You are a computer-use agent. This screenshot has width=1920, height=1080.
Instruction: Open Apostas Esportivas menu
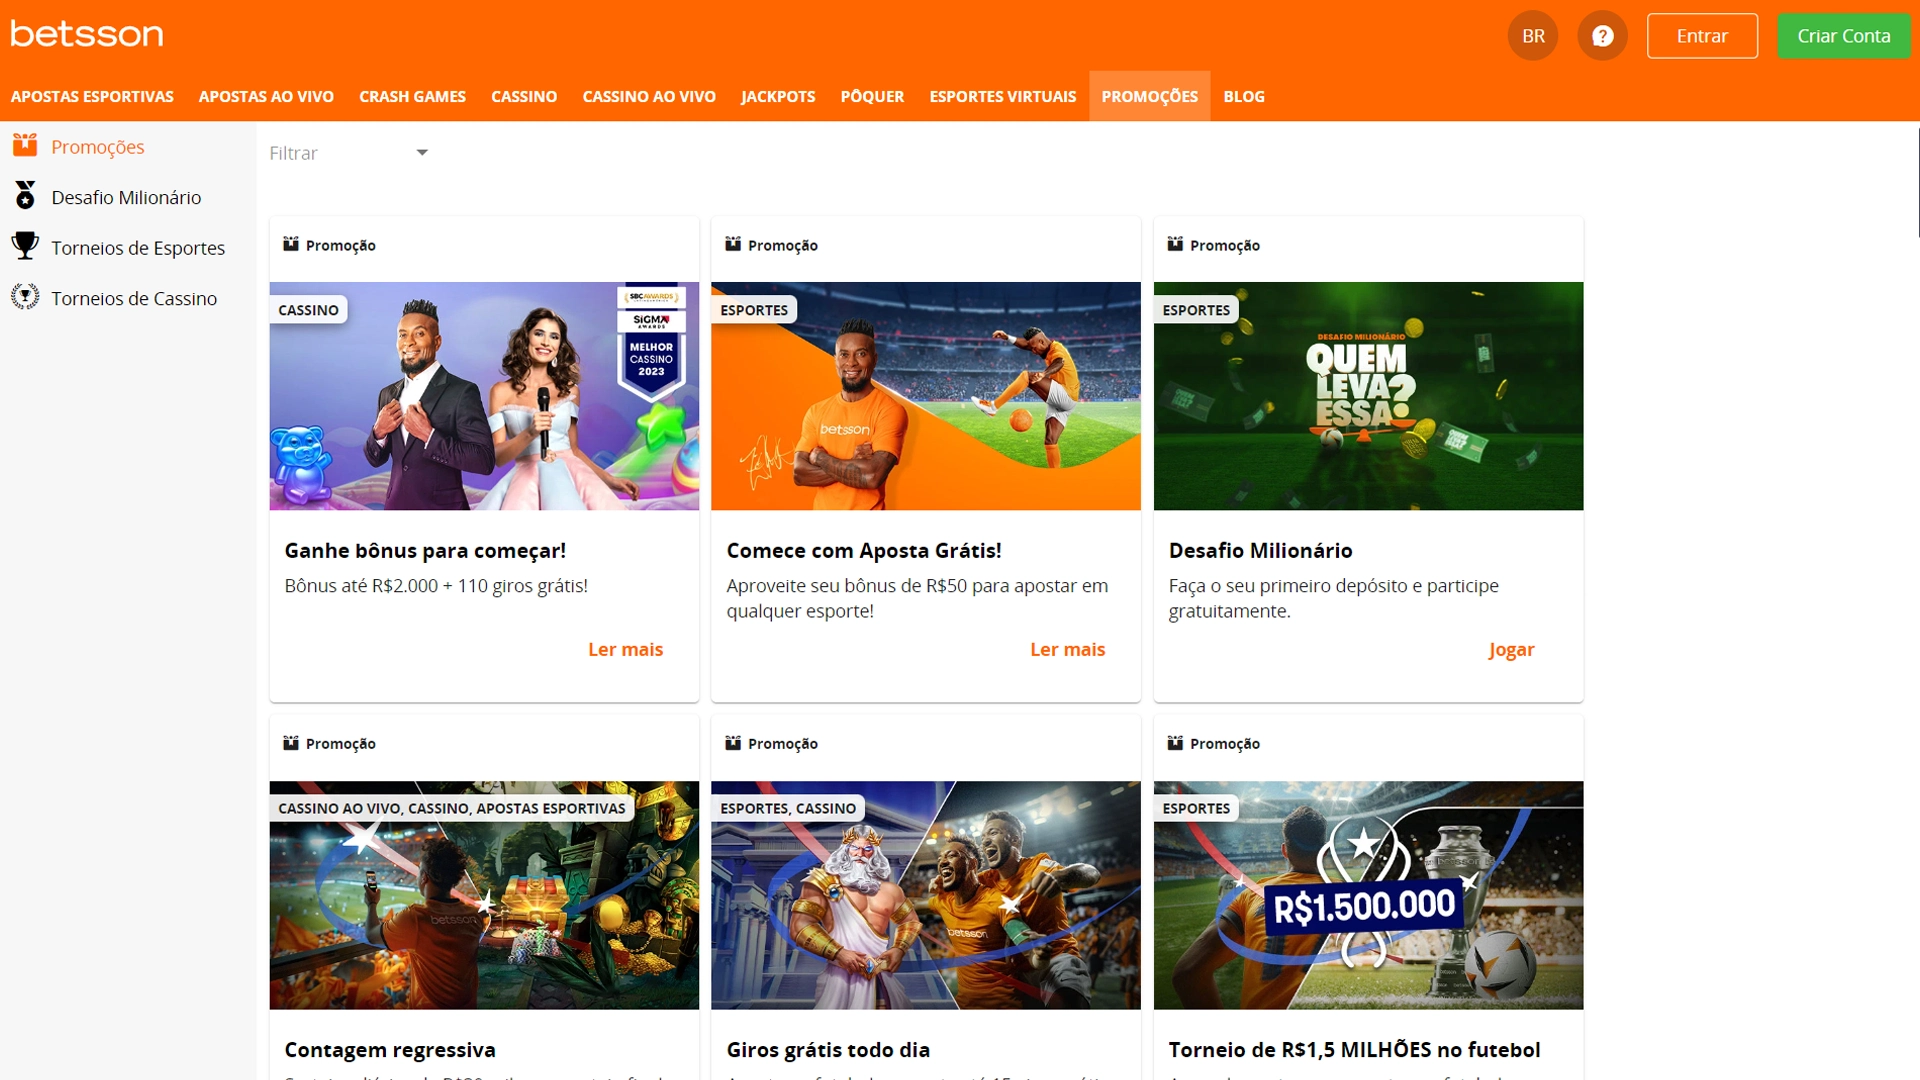tap(92, 96)
